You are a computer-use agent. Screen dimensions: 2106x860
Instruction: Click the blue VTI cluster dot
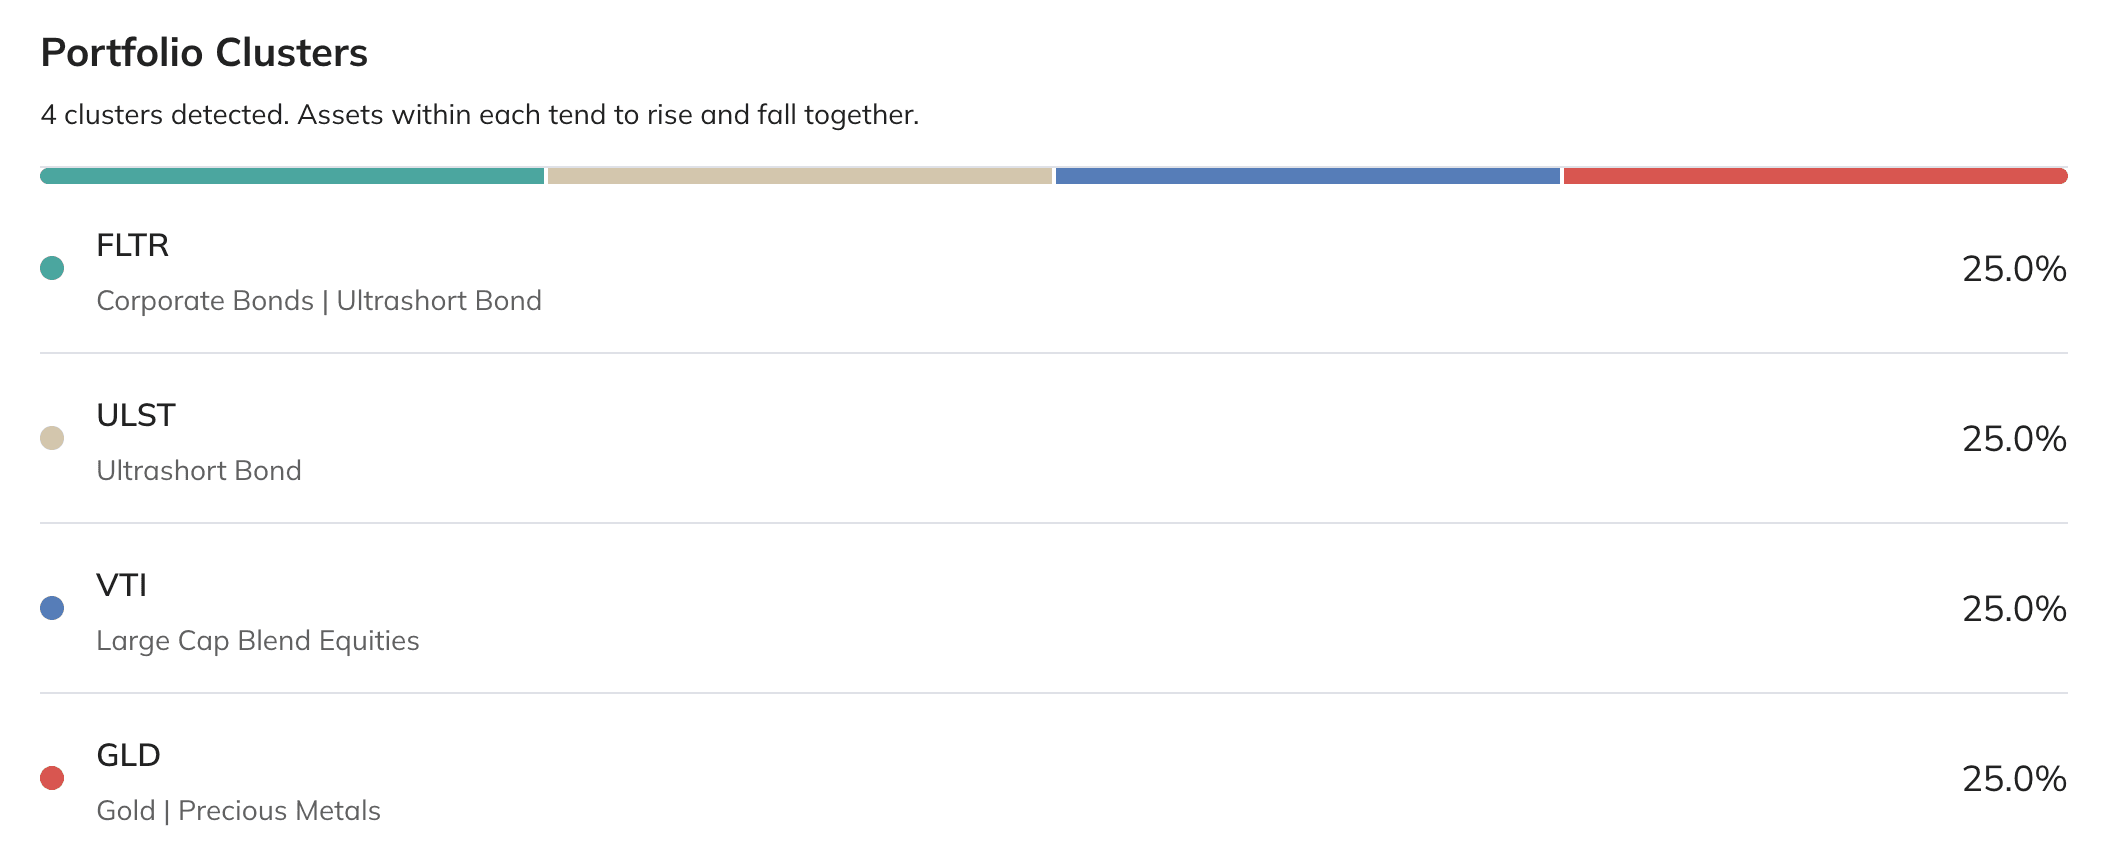click(x=52, y=608)
